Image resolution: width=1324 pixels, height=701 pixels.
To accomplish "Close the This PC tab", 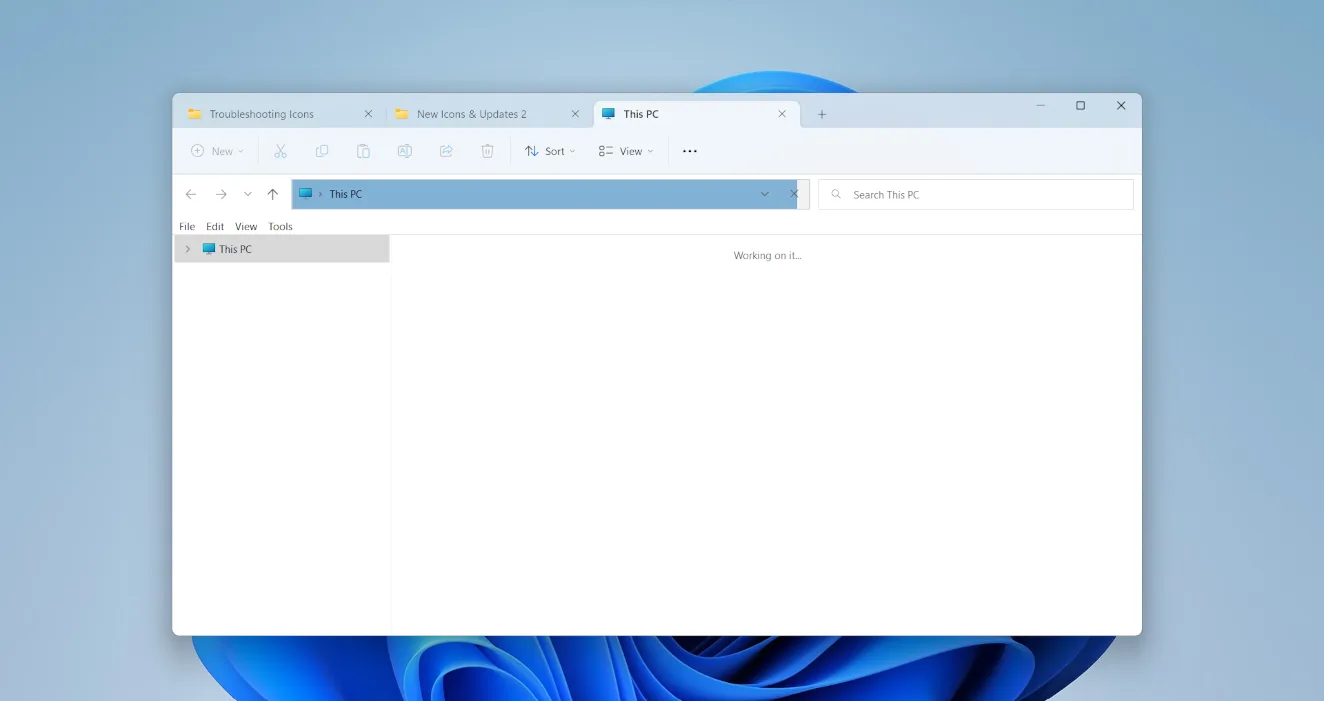I will point(782,114).
